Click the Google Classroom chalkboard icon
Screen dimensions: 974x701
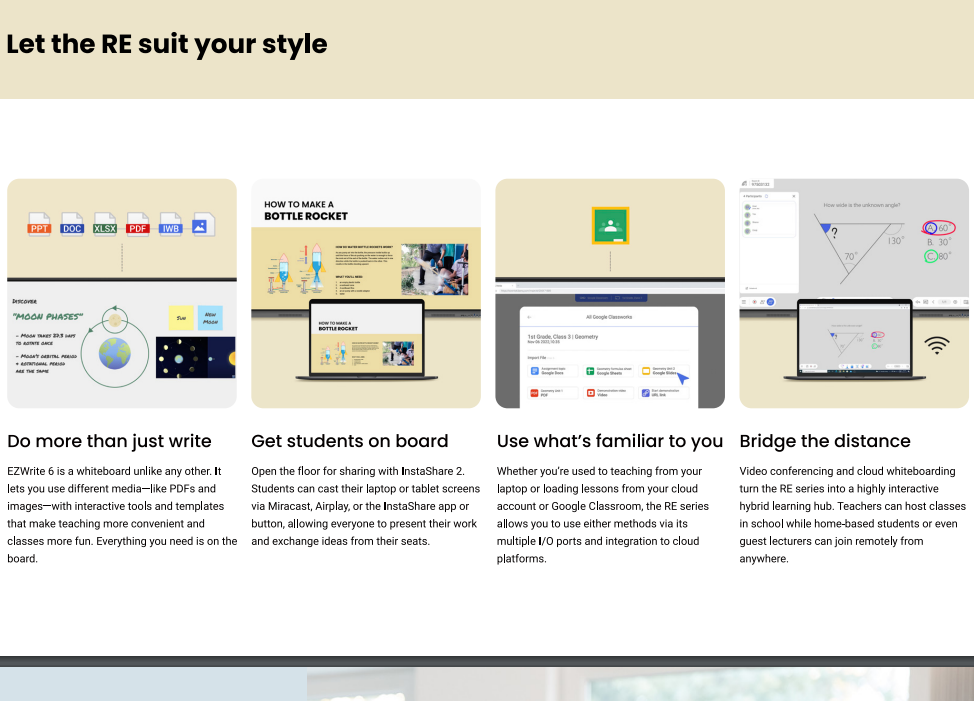pyautogui.click(x=610, y=225)
